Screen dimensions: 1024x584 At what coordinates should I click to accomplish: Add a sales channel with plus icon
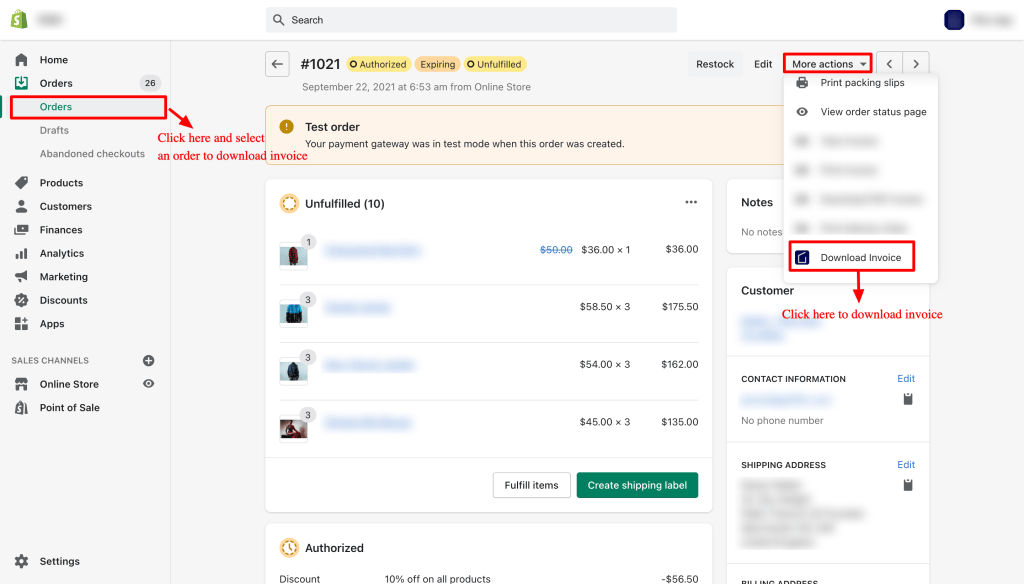click(x=148, y=361)
